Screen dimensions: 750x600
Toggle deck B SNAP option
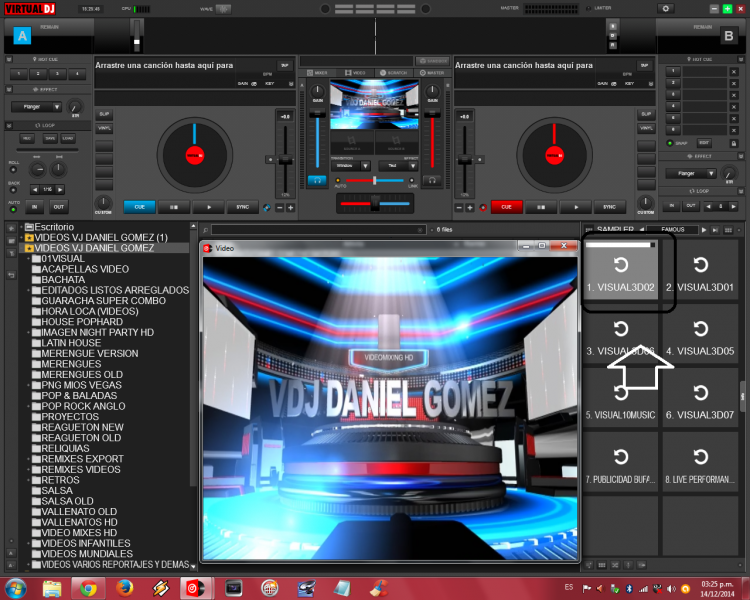click(670, 143)
